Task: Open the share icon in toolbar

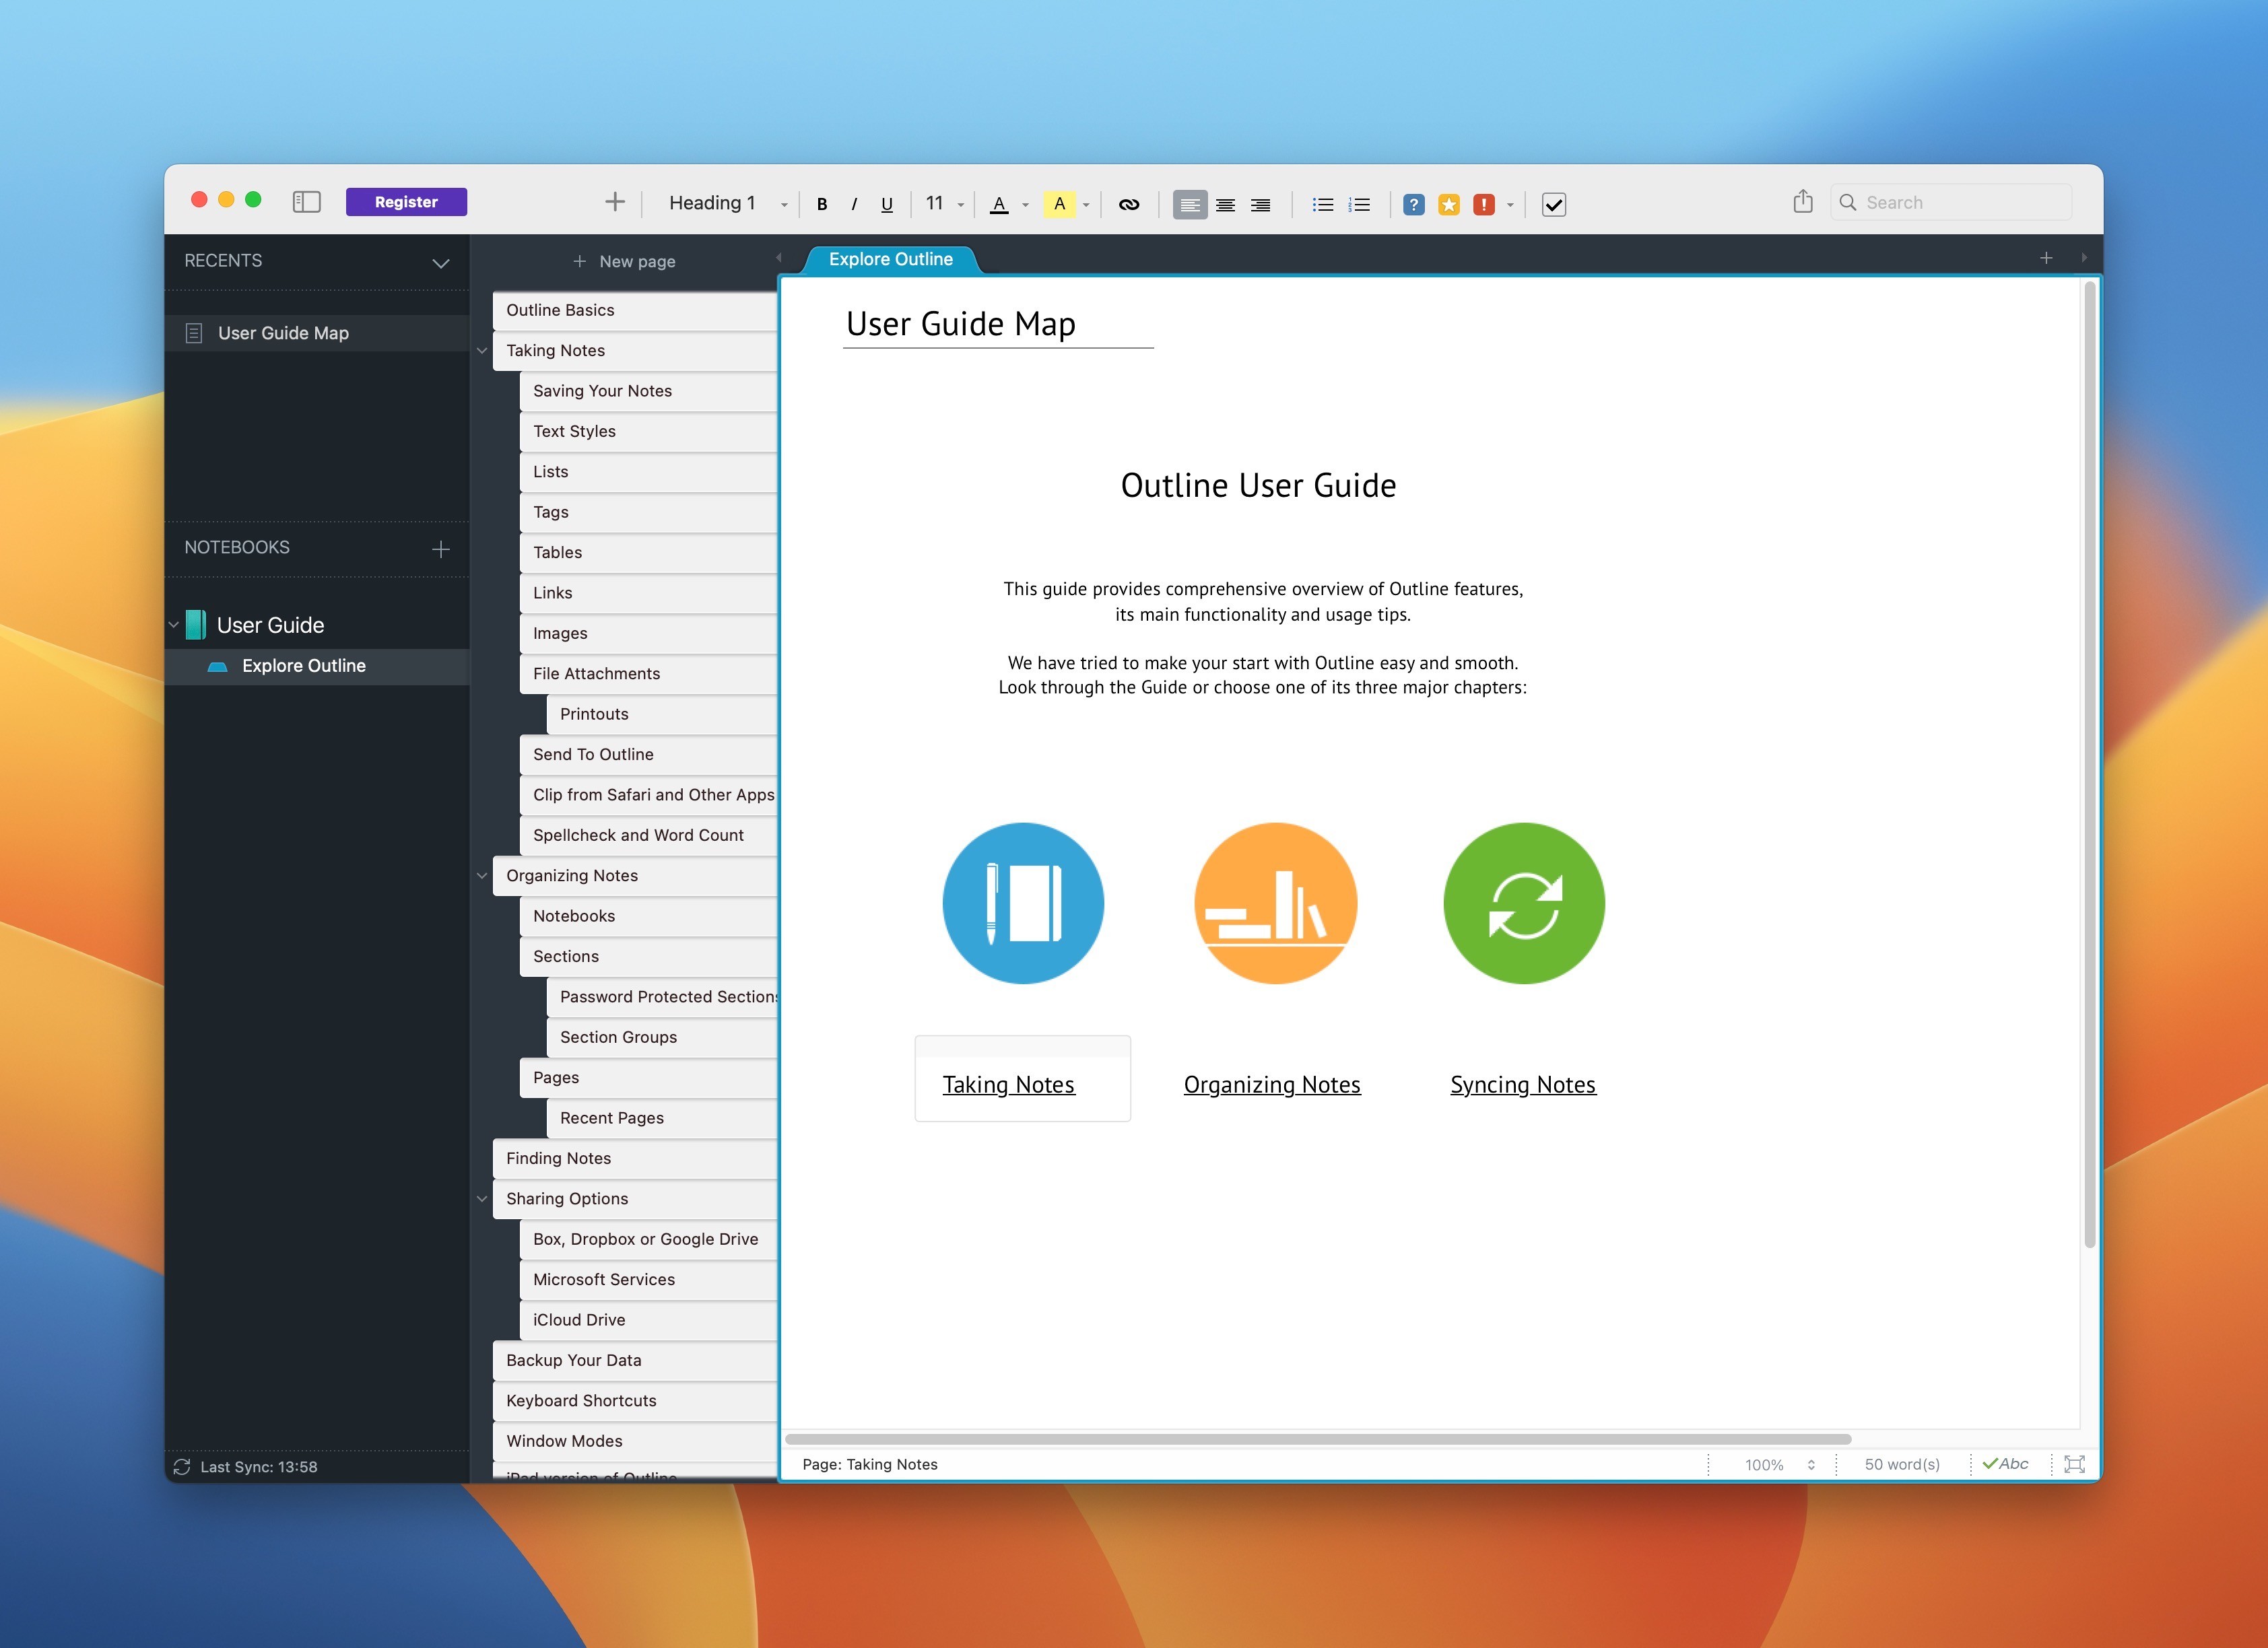Action: [x=1803, y=201]
